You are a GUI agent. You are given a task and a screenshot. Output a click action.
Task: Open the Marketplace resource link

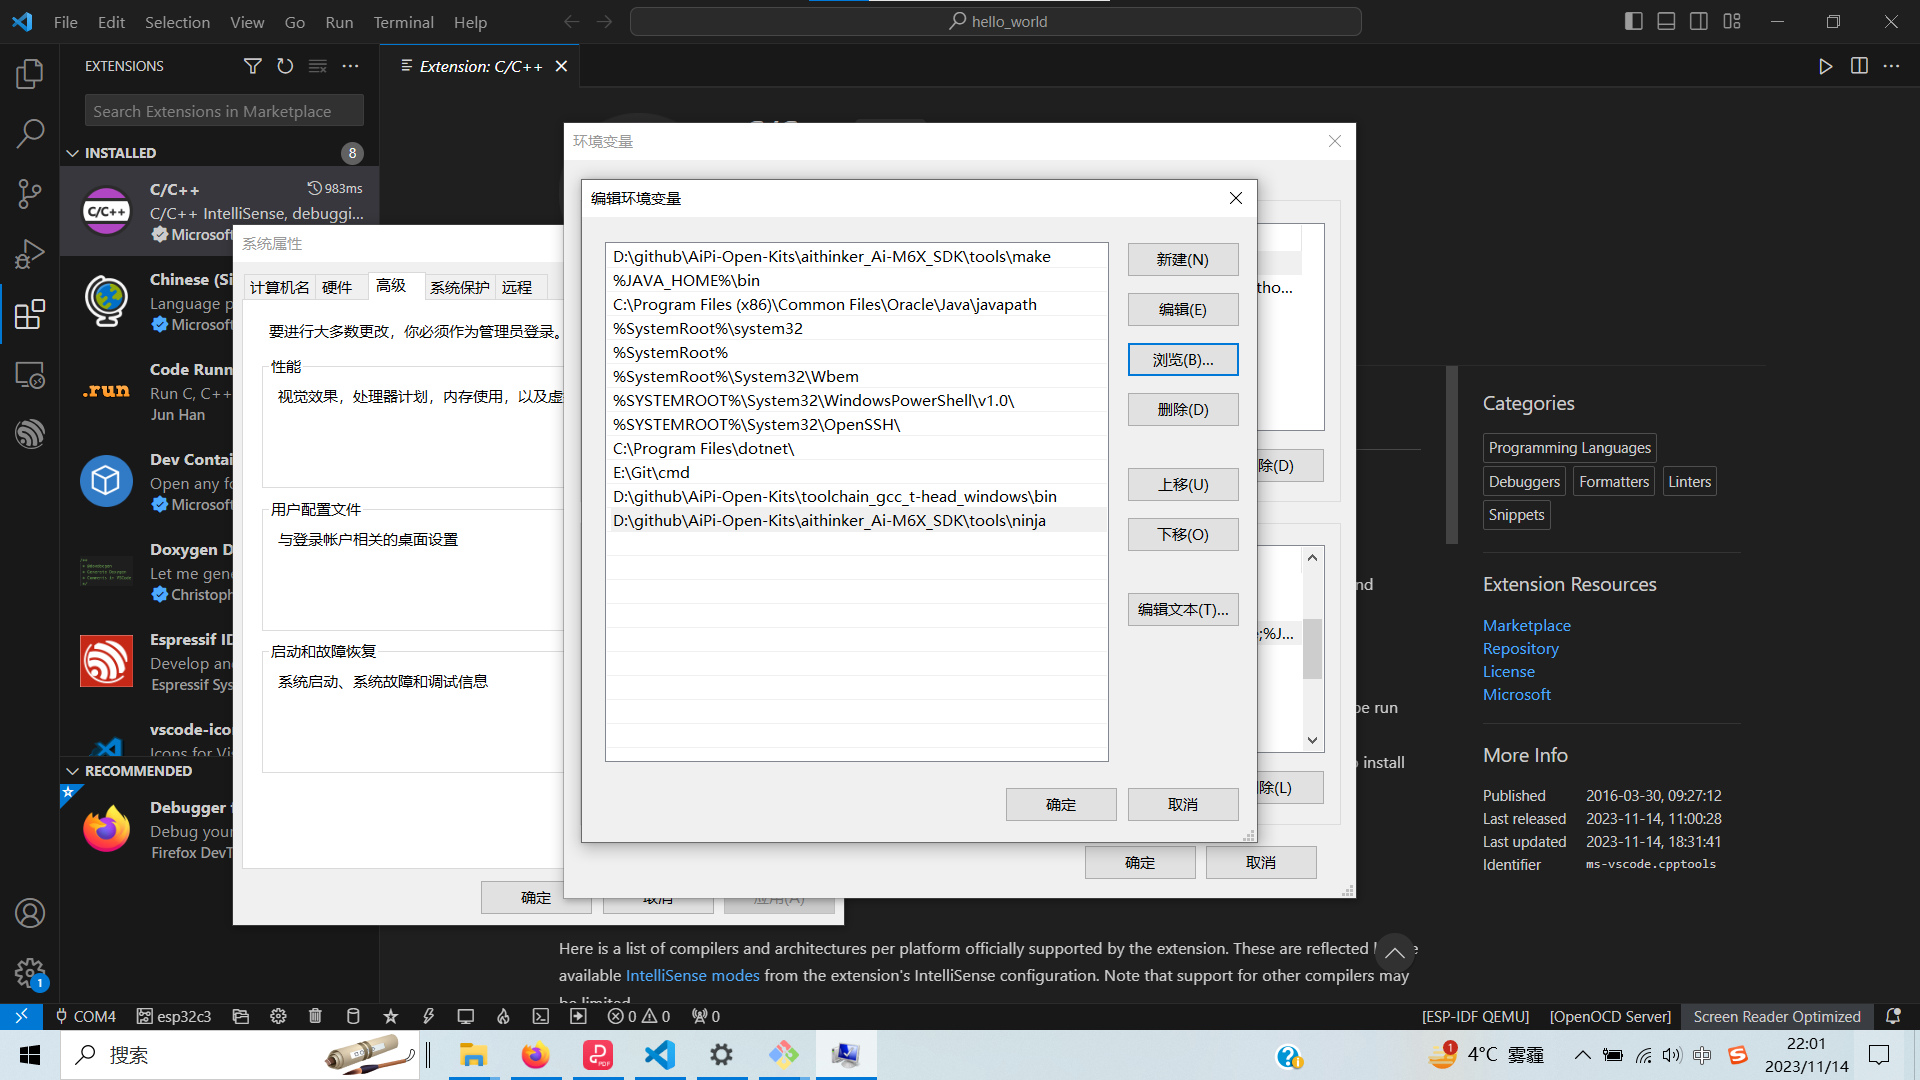pyautogui.click(x=1526, y=625)
